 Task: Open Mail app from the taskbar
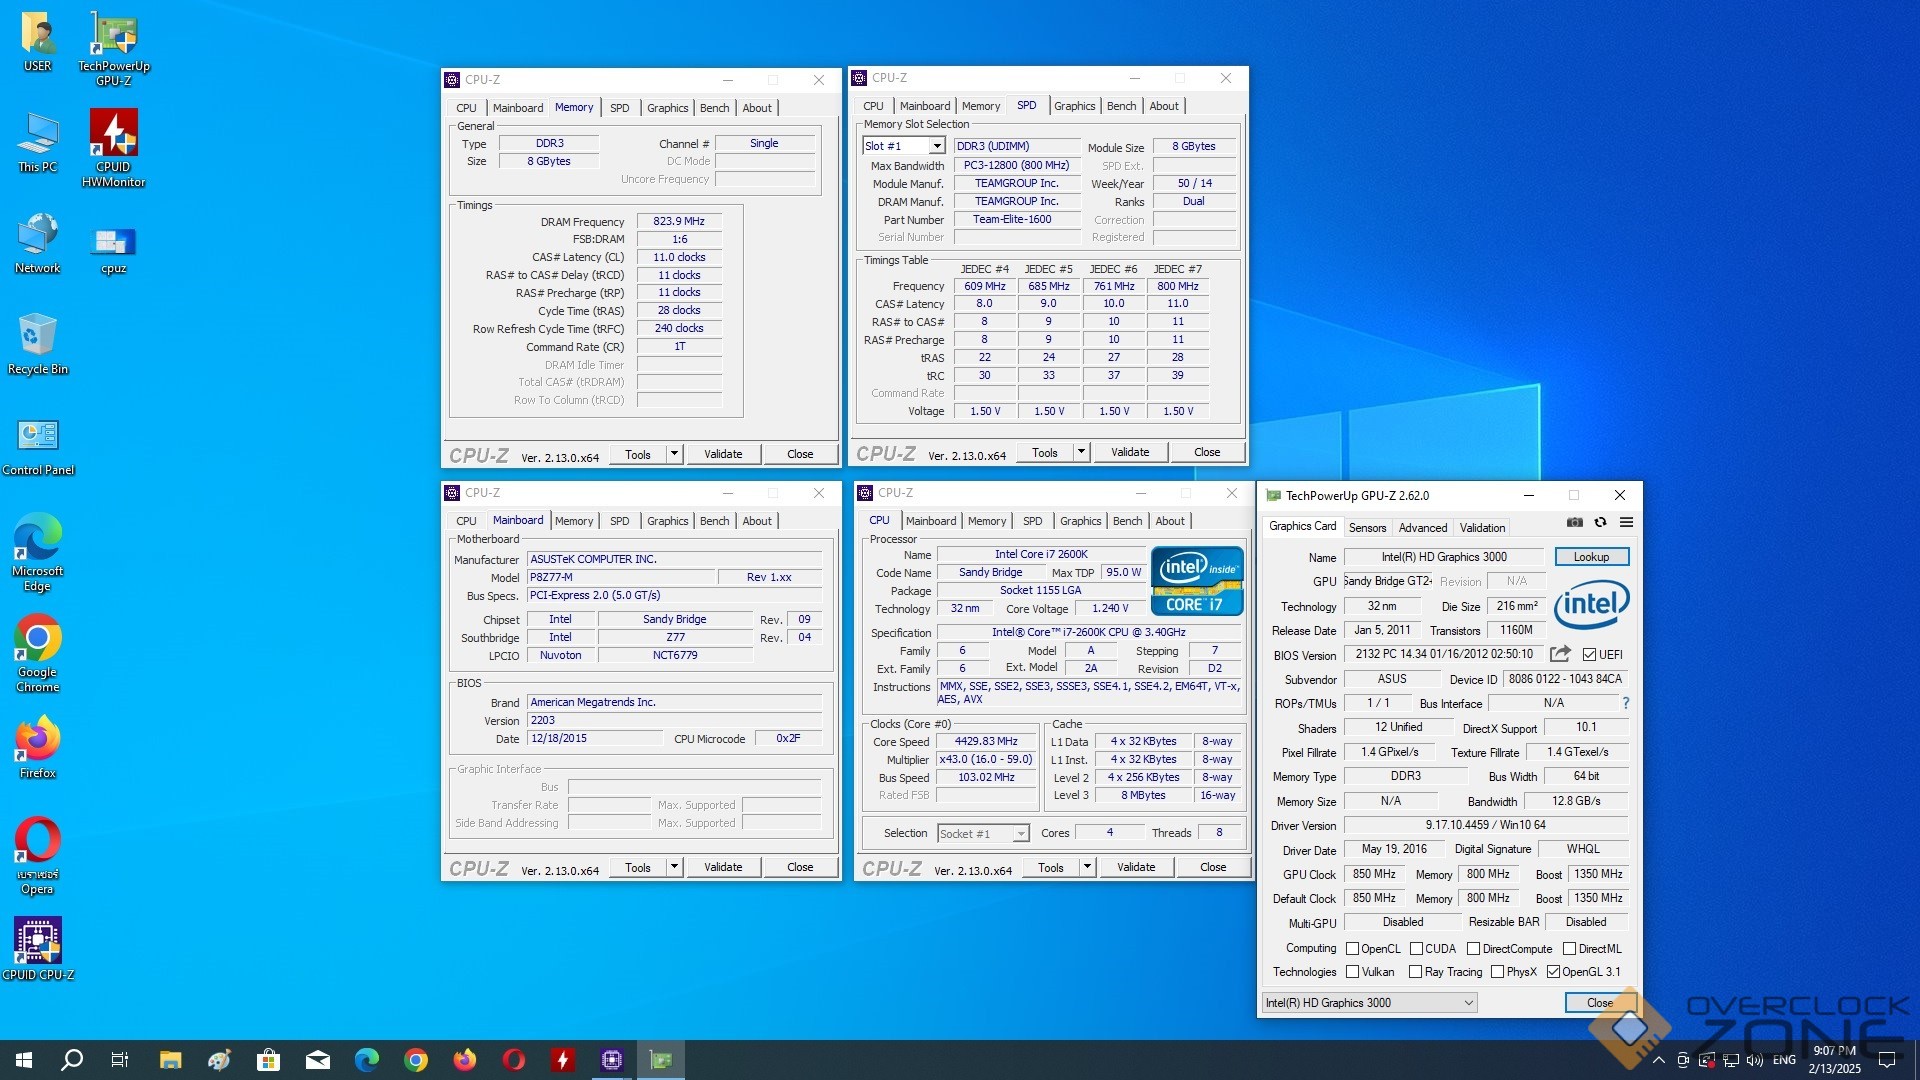click(x=317, y=1060)
